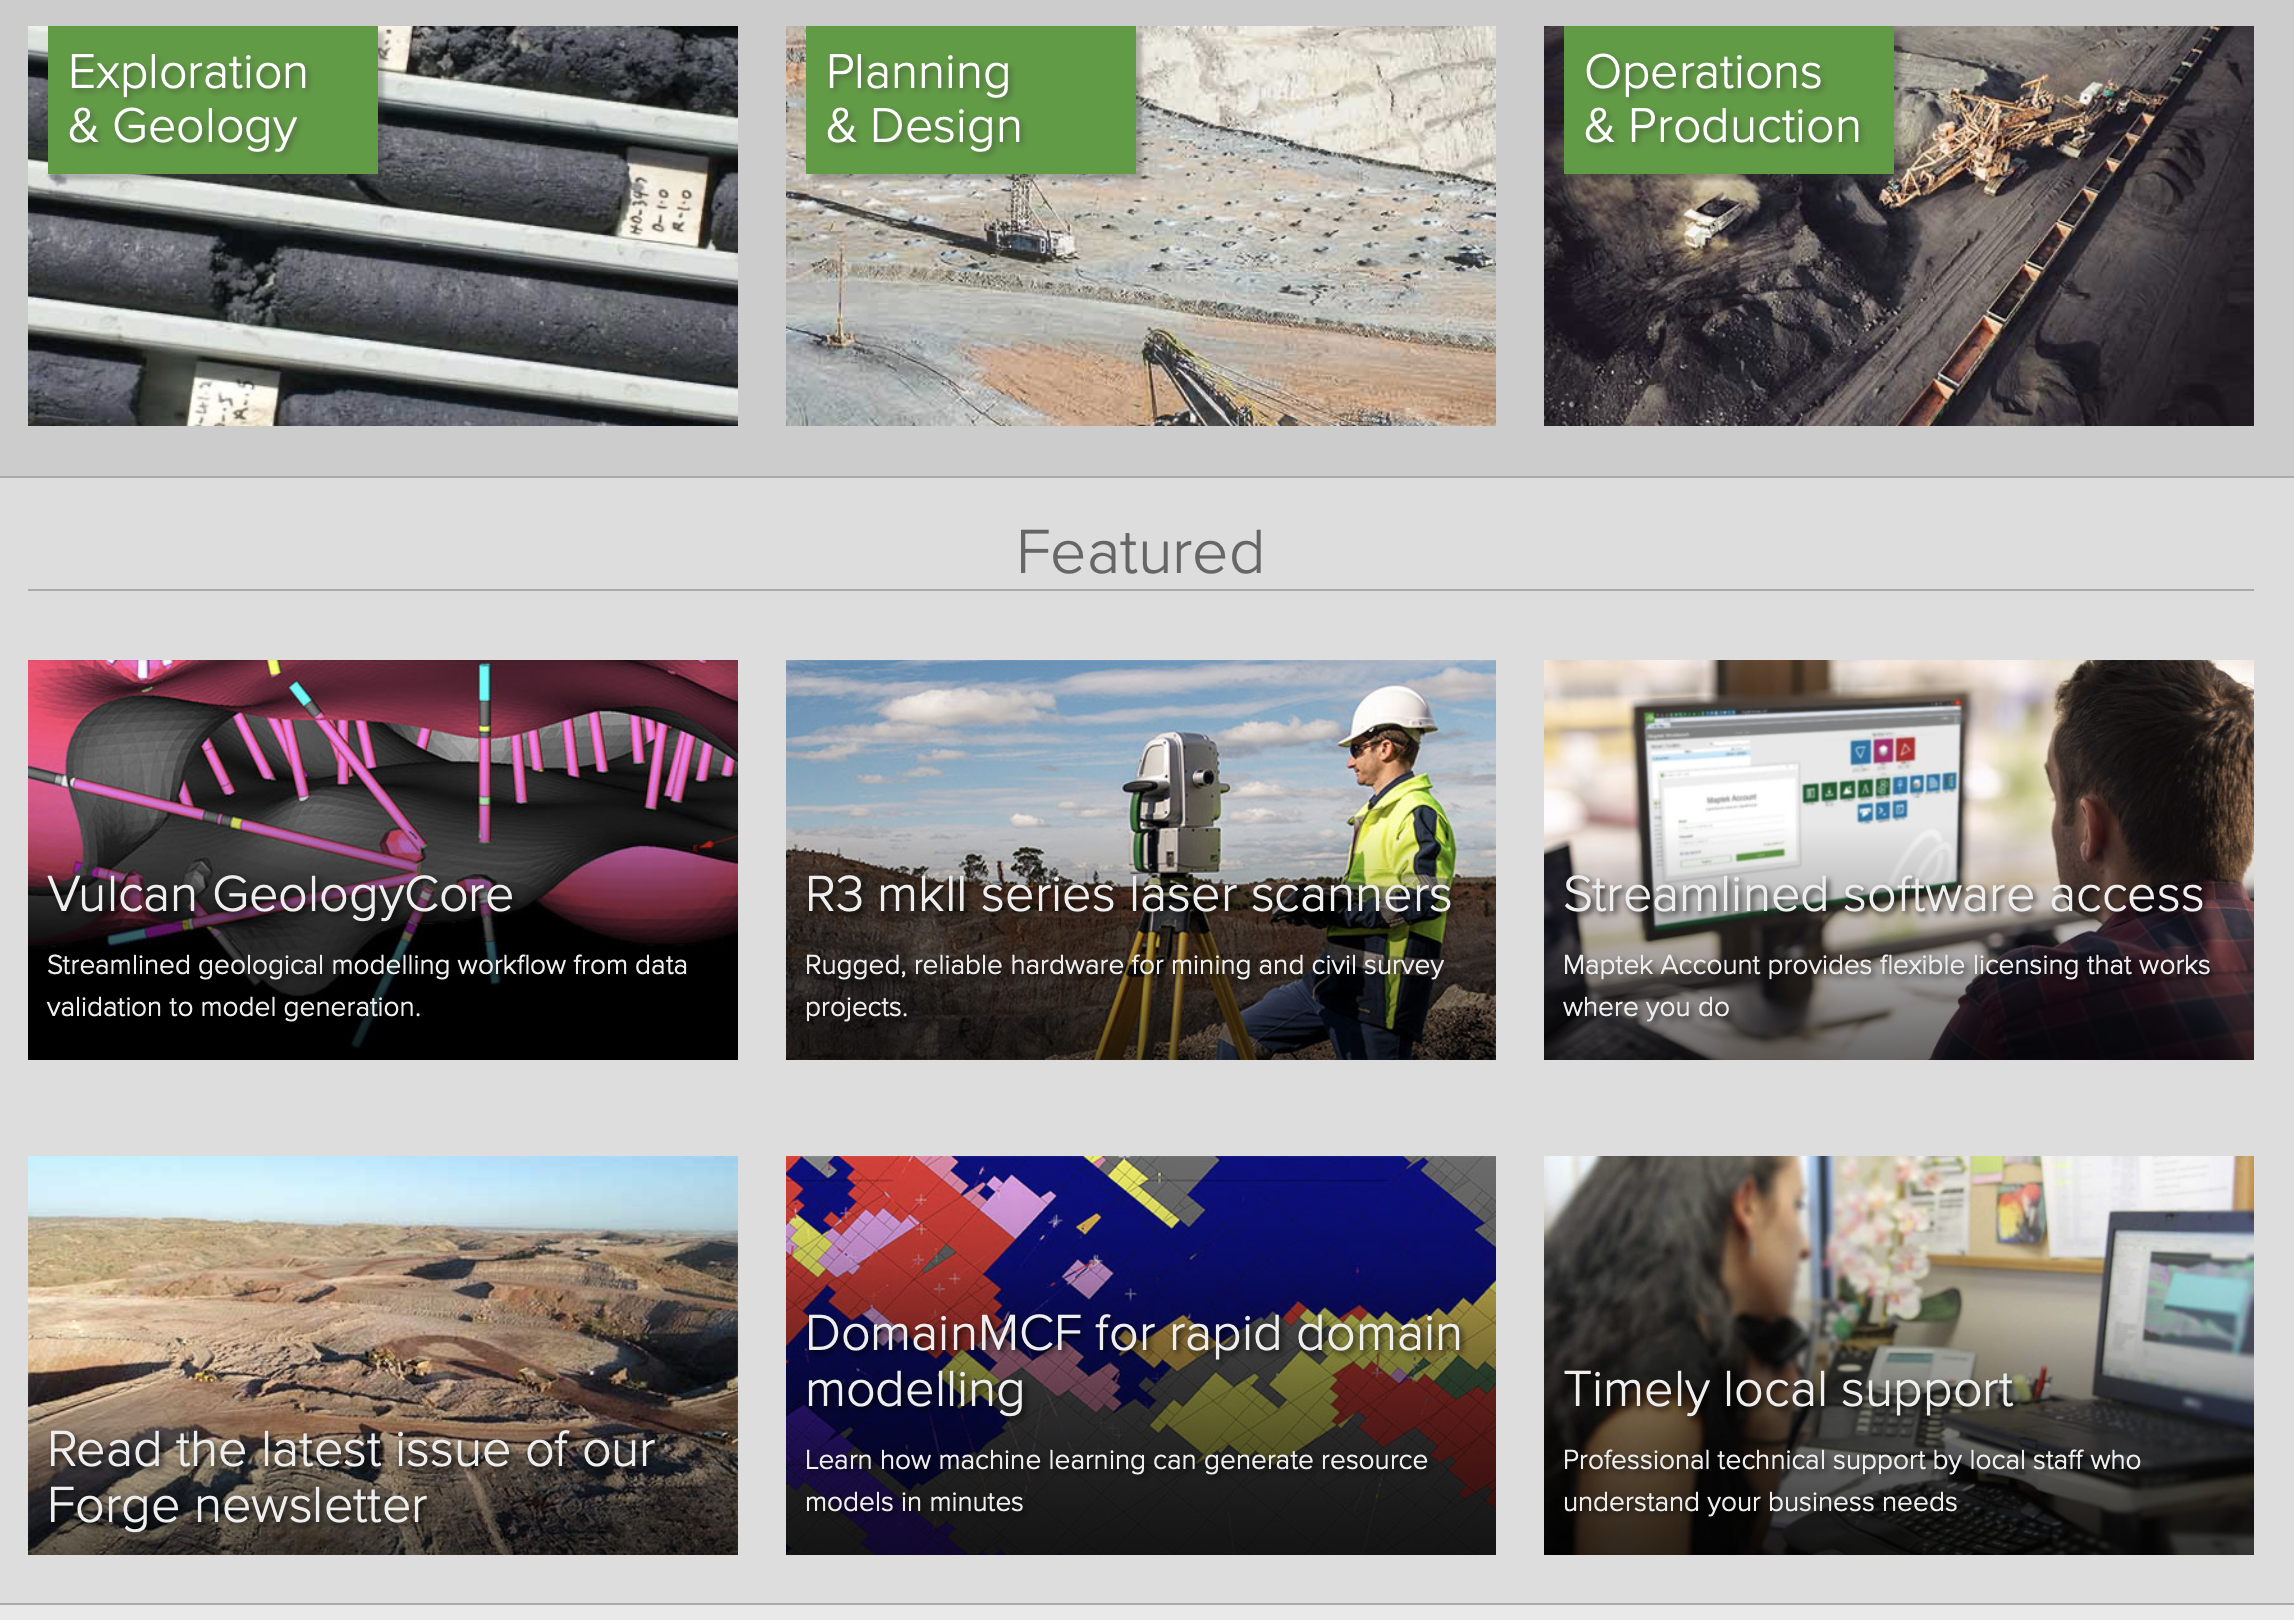This screenshot has width=2294, height=1620.
Task: Read the streamlined geological modelling workflow description
Action: [366, 986]
